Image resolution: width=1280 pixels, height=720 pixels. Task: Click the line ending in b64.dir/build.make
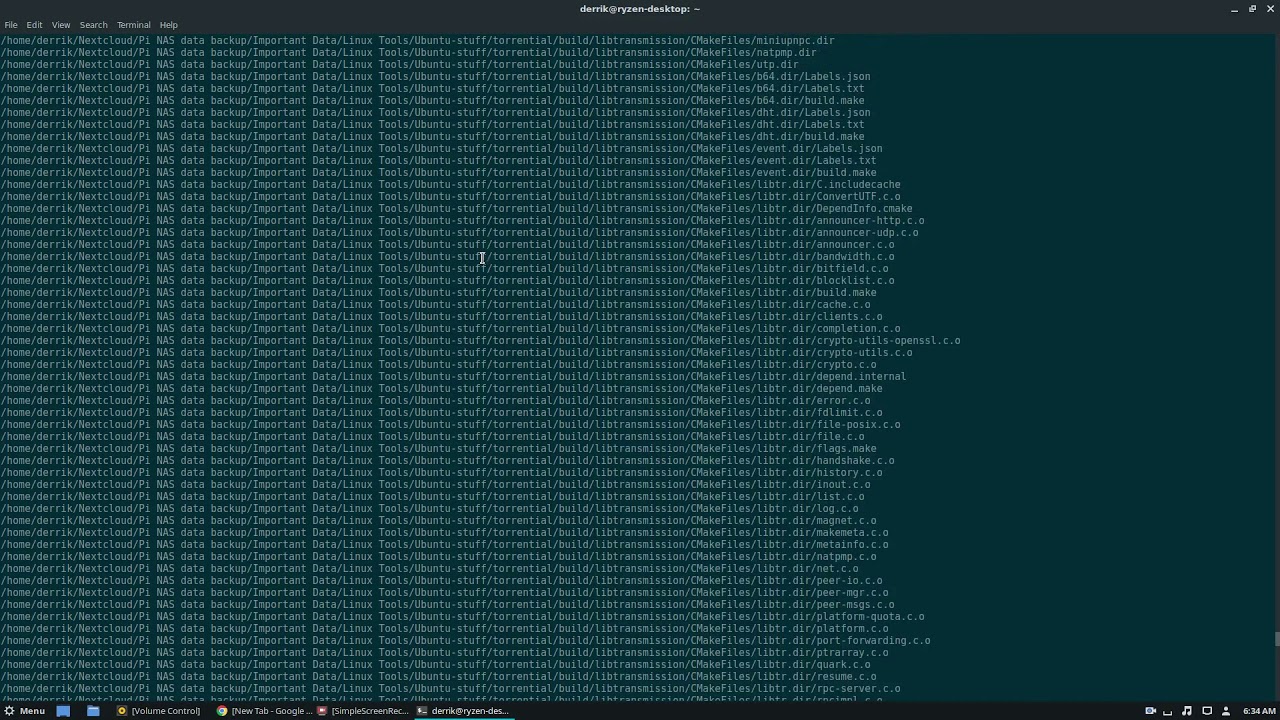[432, 100]
